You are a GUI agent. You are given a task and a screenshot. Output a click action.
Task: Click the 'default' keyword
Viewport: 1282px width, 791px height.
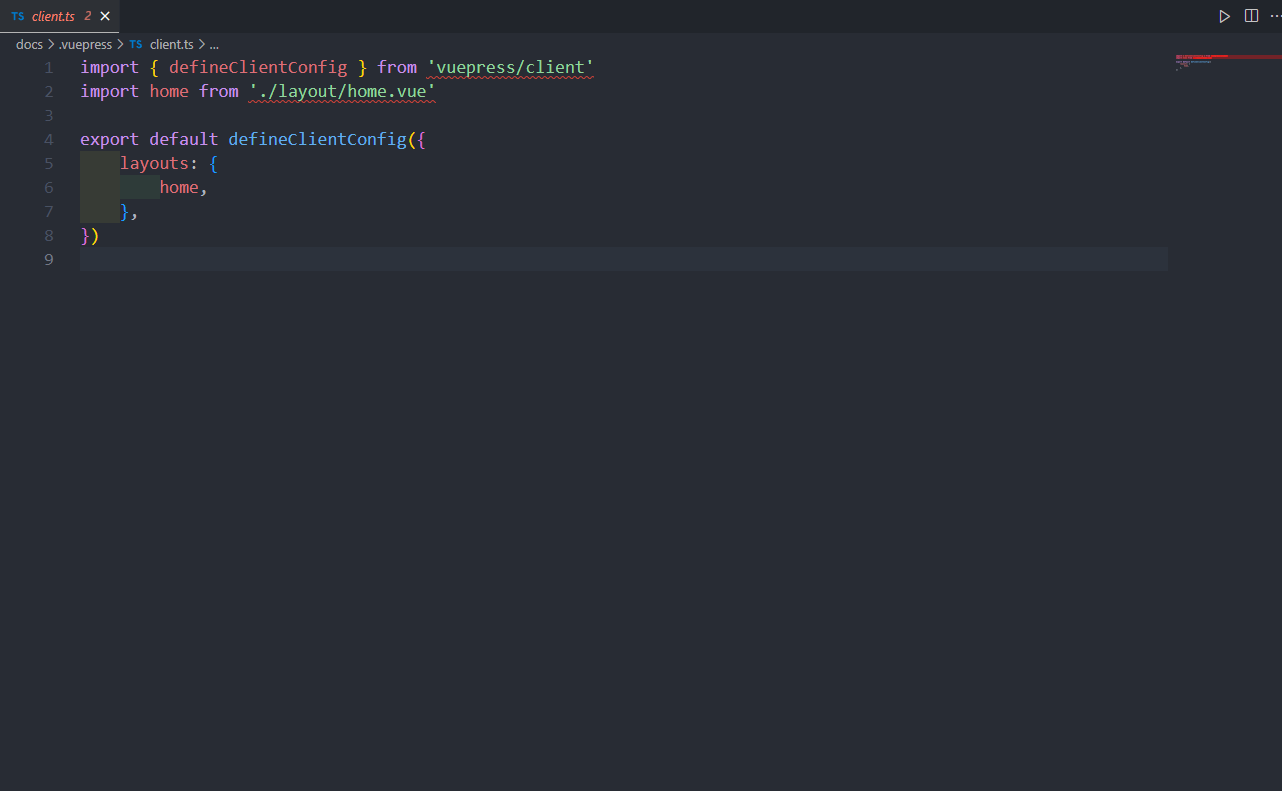click(x=184, y=139)
